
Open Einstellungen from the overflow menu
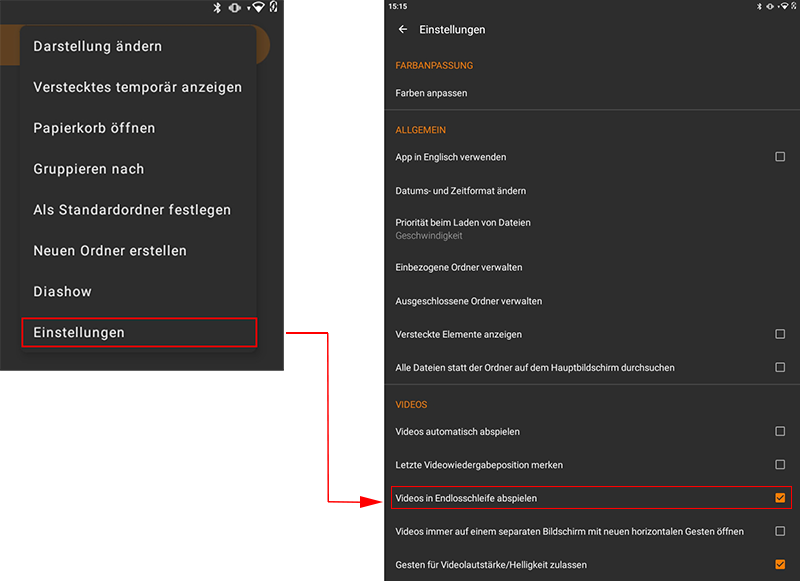[x=139, y=333]
